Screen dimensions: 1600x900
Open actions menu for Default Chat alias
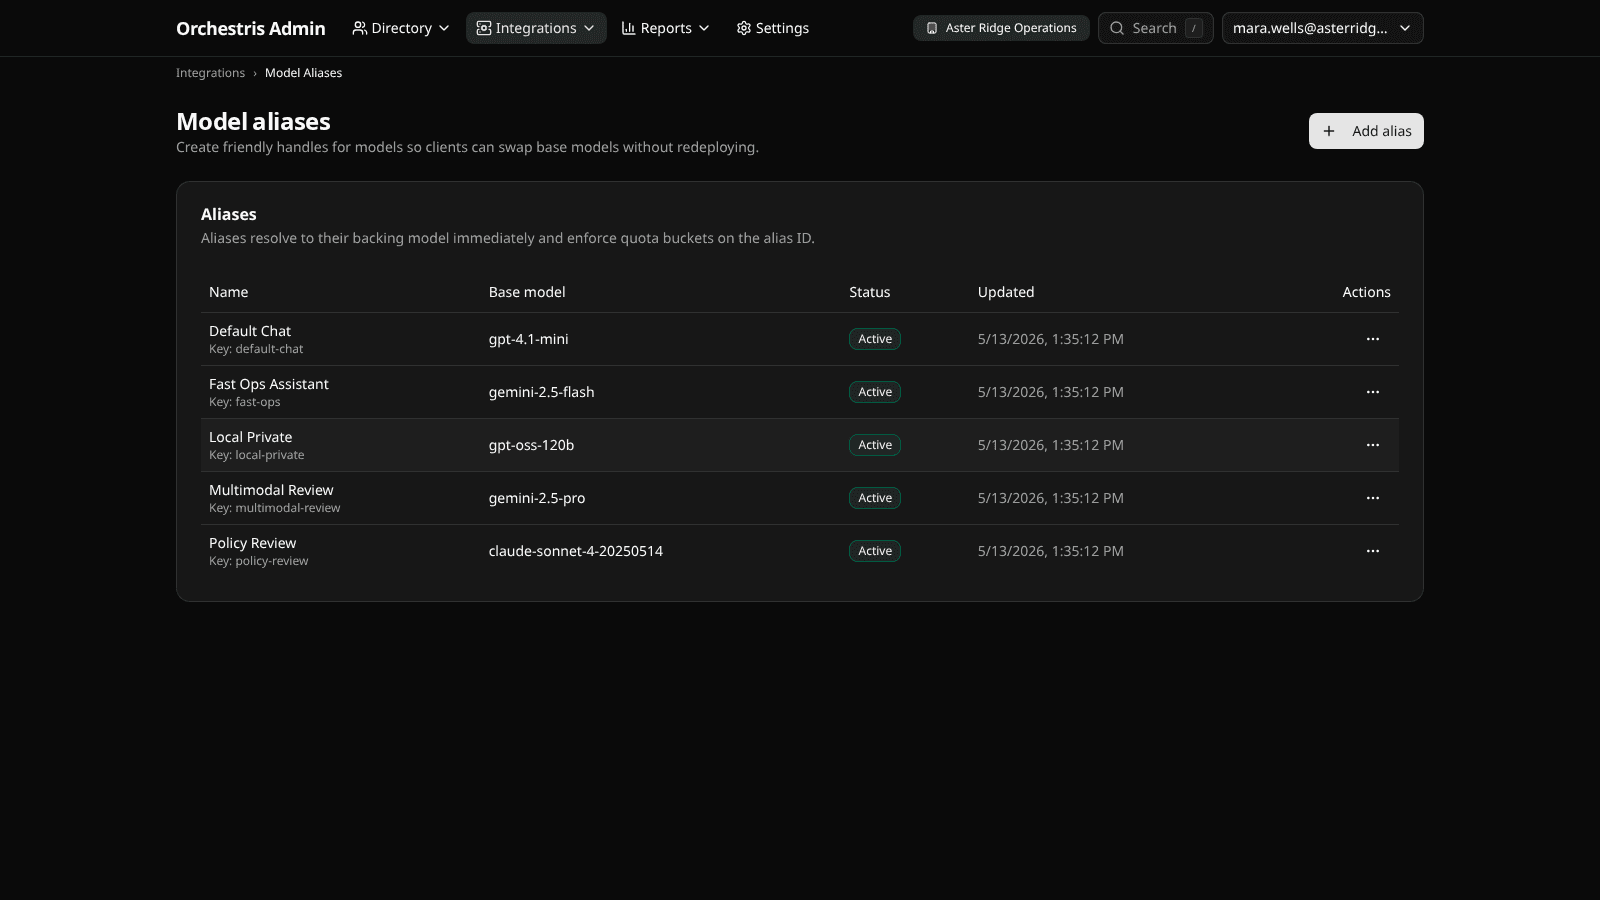(x=1372, y=339)
